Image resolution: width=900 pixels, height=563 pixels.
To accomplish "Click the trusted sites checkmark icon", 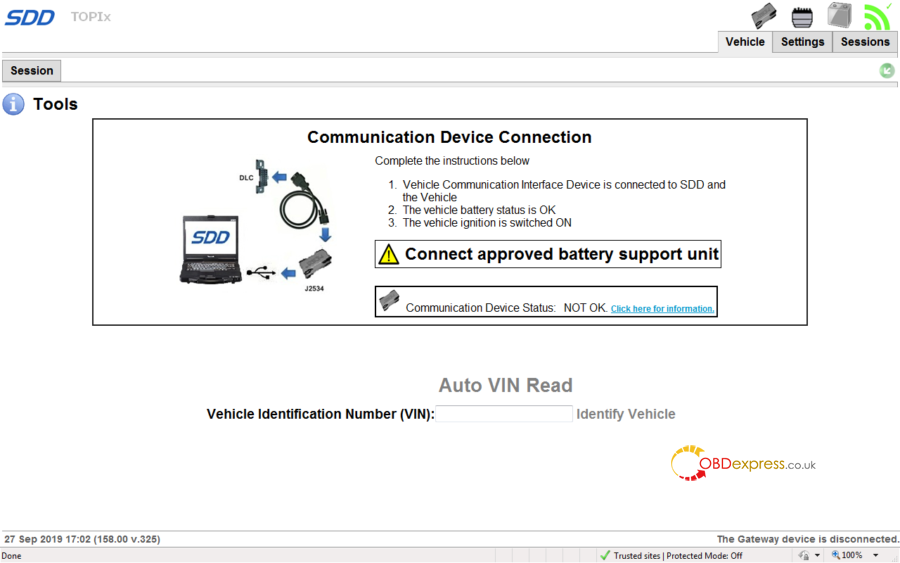I will (x=605, y=556).
